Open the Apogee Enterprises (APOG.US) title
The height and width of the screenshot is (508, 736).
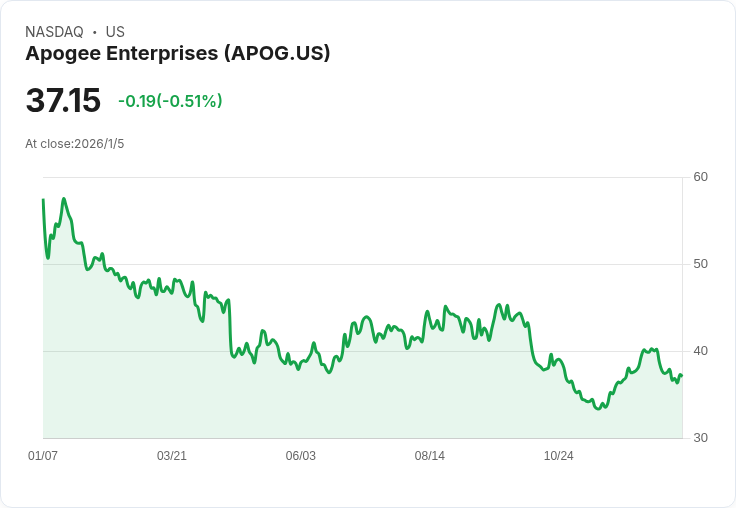point(178,53)
